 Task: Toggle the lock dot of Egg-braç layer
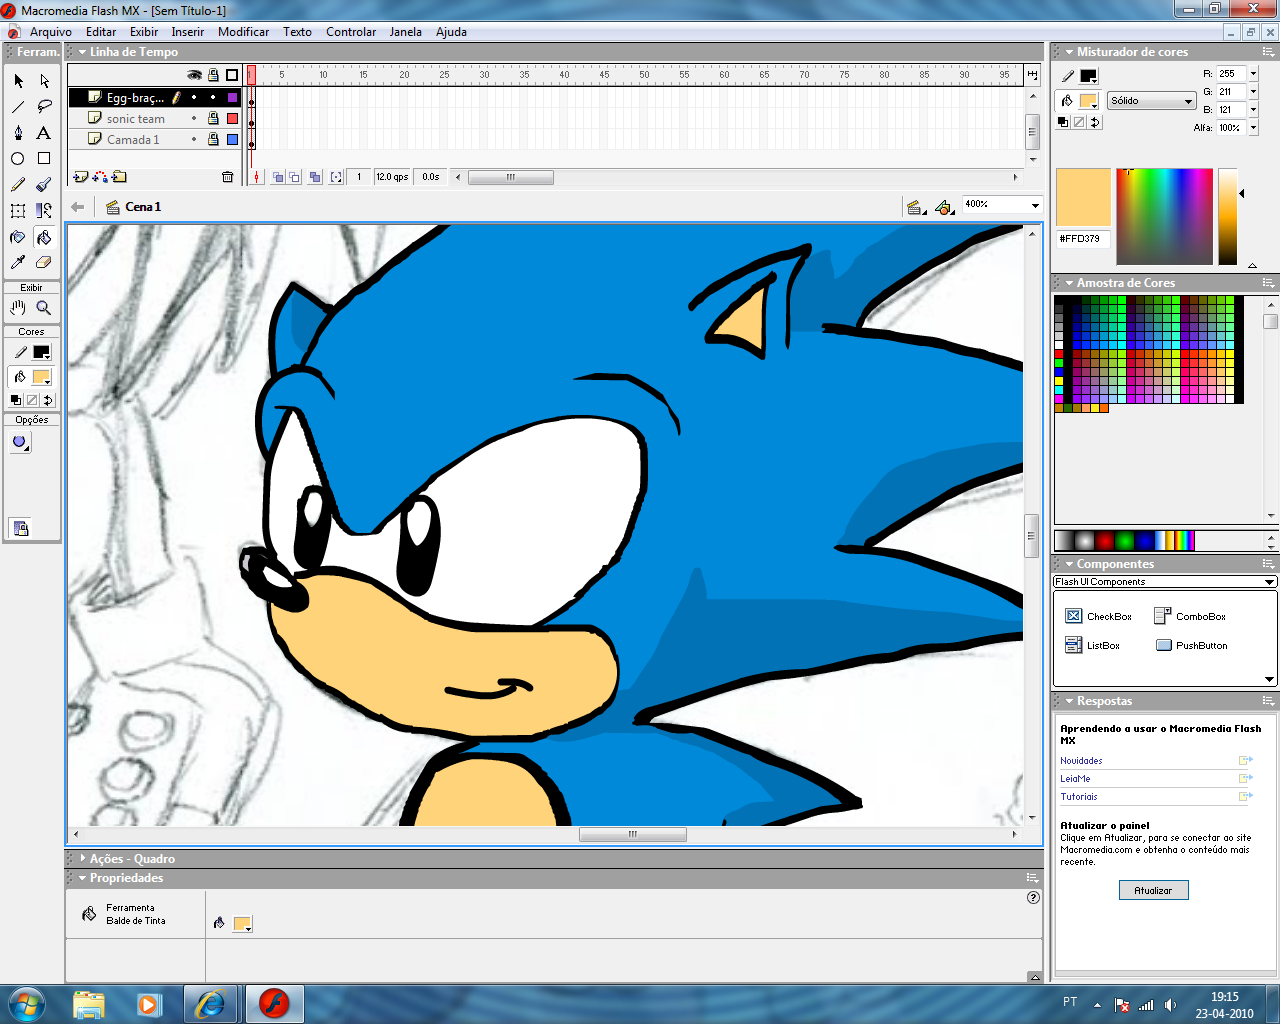pos(213,97)
